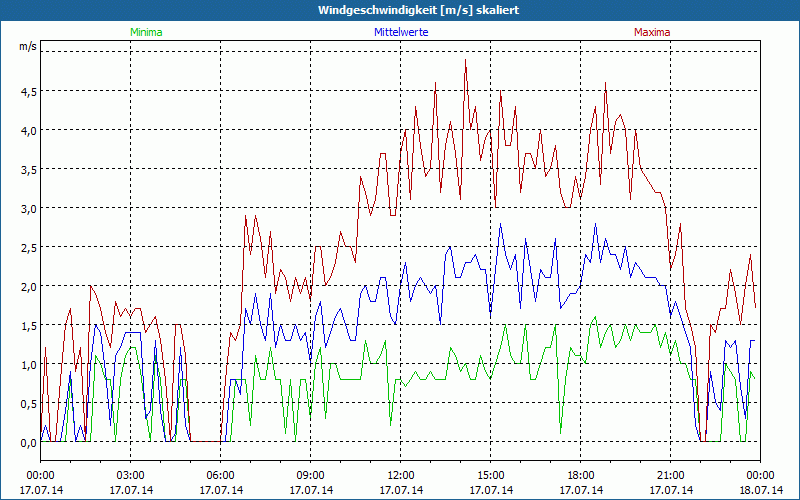Click the '4,5' y-axis value
Viewport: 800px width, 500px height.
click(x=29, y=92)
